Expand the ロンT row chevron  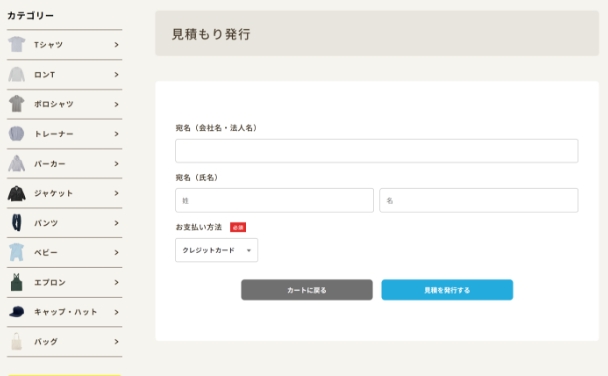(116, 74)
